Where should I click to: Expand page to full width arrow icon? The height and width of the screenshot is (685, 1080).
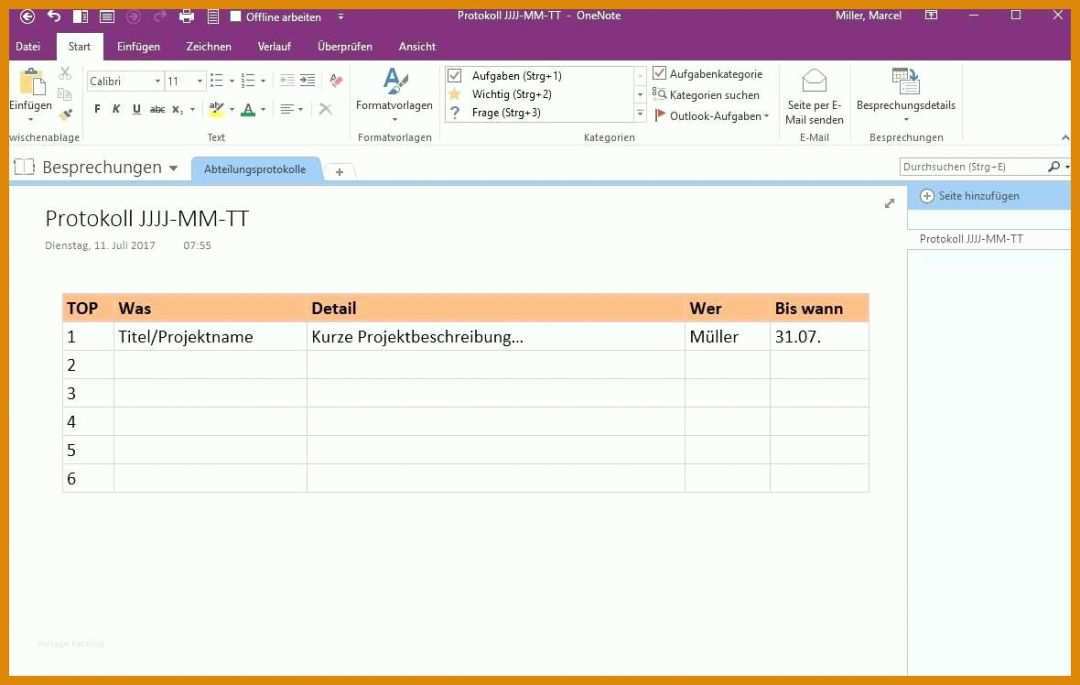(889, 203)
